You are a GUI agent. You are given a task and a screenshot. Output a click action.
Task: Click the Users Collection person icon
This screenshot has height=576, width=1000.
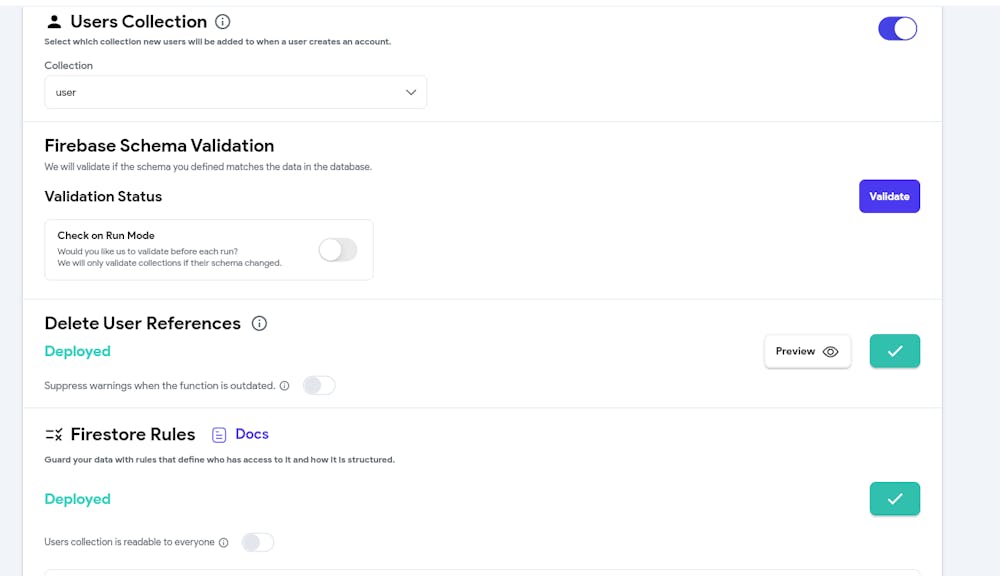[x=54, y=22]
